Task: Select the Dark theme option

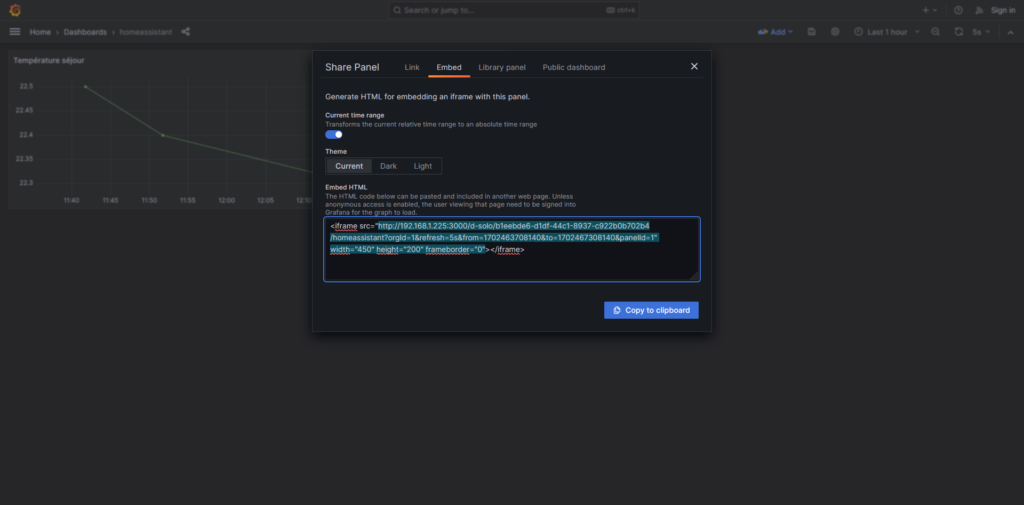Action: tap(389, 166)
